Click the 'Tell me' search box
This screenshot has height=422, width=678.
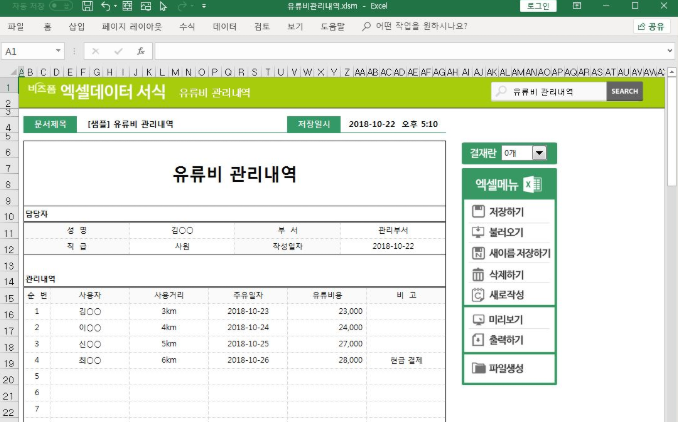(415, 26)
